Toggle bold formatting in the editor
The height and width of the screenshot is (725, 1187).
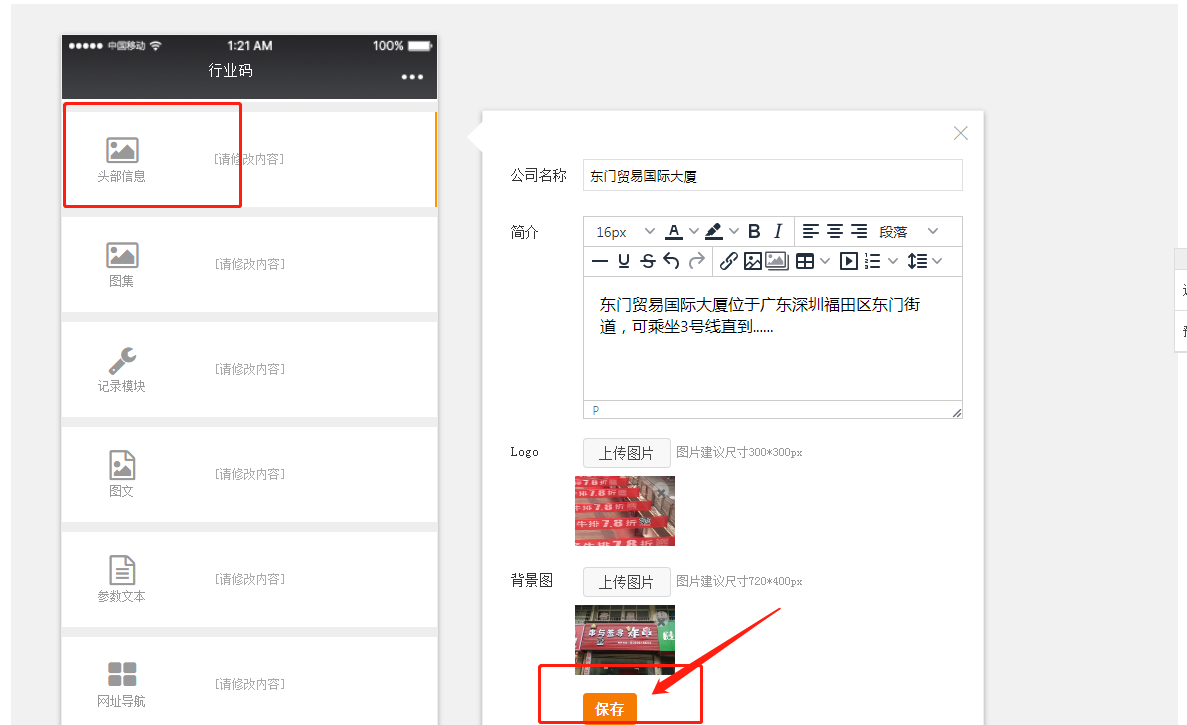(x=754, y=231)
